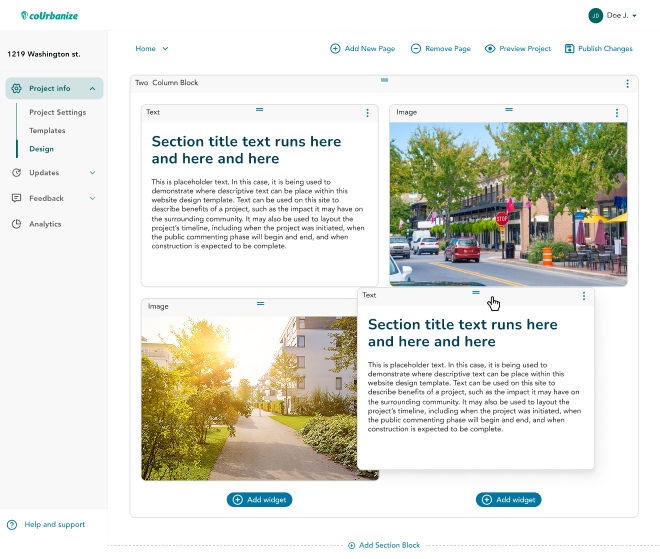The width and height of the screenshot is (660, 559).
Task: Open Project Settings
Action: (58, 112)
